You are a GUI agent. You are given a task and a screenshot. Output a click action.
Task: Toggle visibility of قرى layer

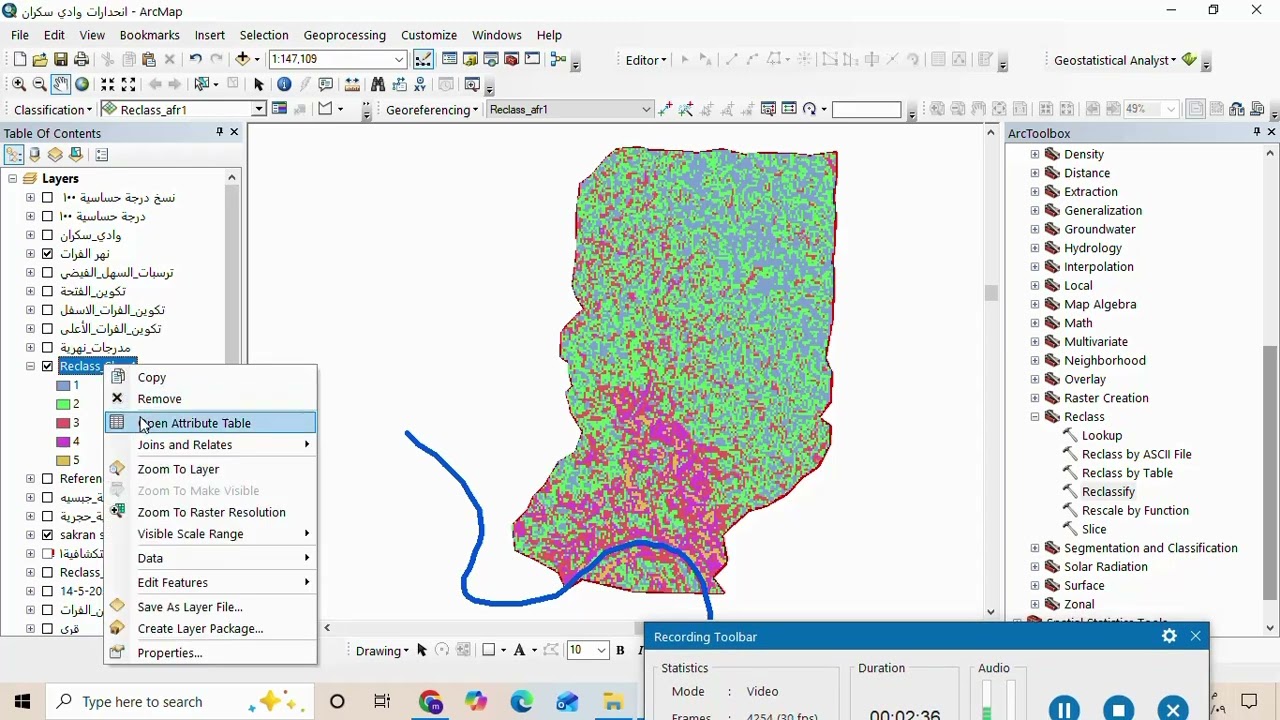47,628
